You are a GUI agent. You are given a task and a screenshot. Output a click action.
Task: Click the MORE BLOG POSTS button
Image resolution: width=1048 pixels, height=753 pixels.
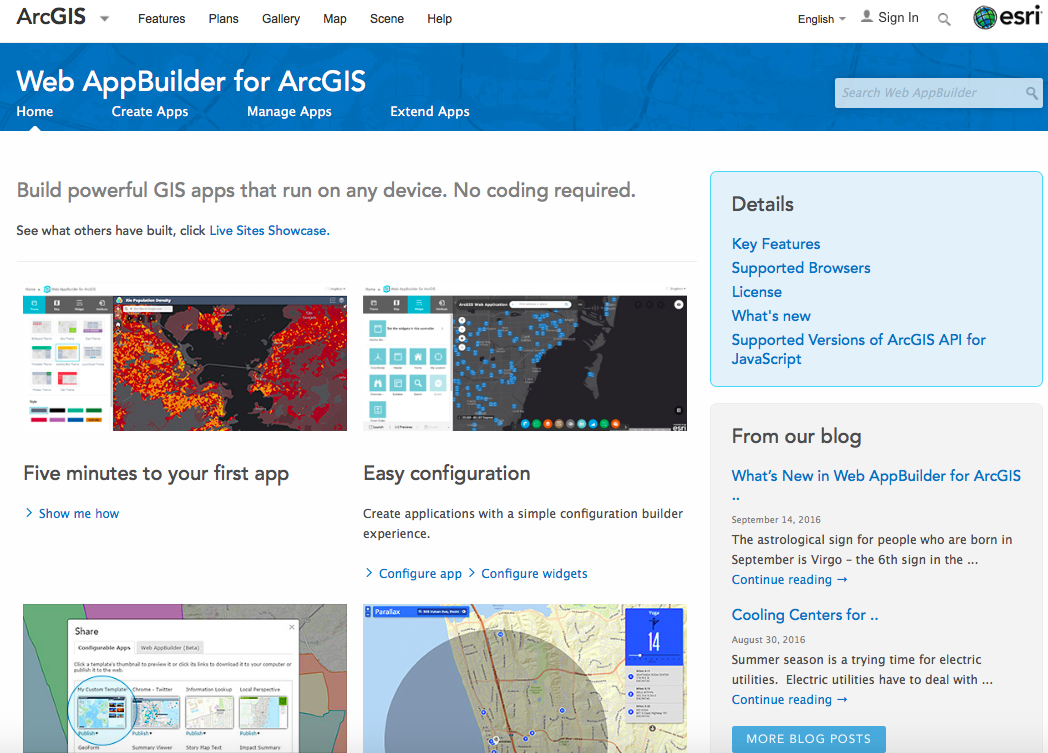pyautogui.click(x=809, y=739)
